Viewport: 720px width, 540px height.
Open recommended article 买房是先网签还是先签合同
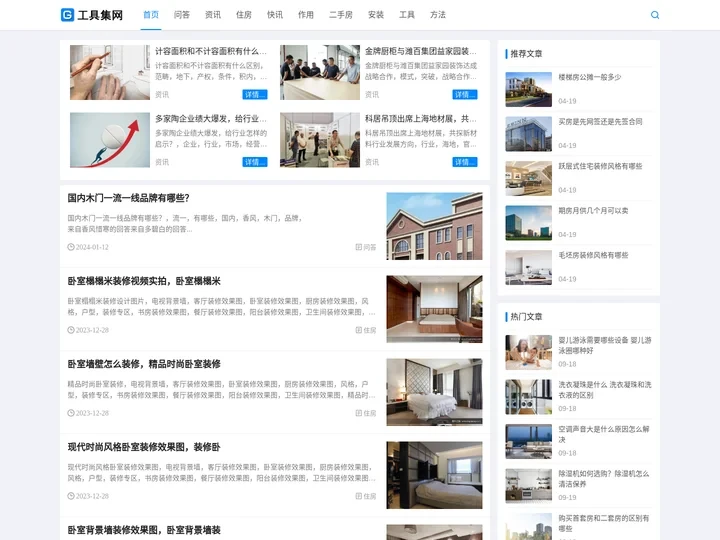click(600, 122)
